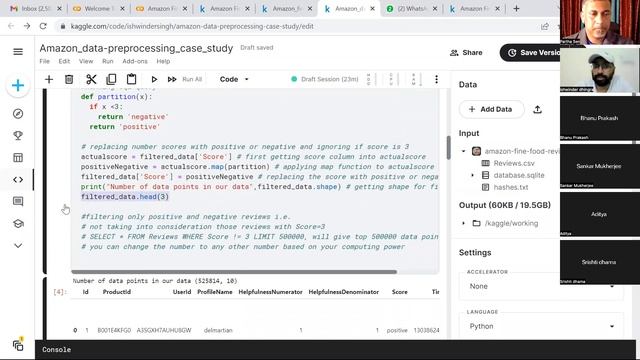This screenshot has width=640, height=360.
Task: Click the Add Data button
Action: click(x=491, y=109)
